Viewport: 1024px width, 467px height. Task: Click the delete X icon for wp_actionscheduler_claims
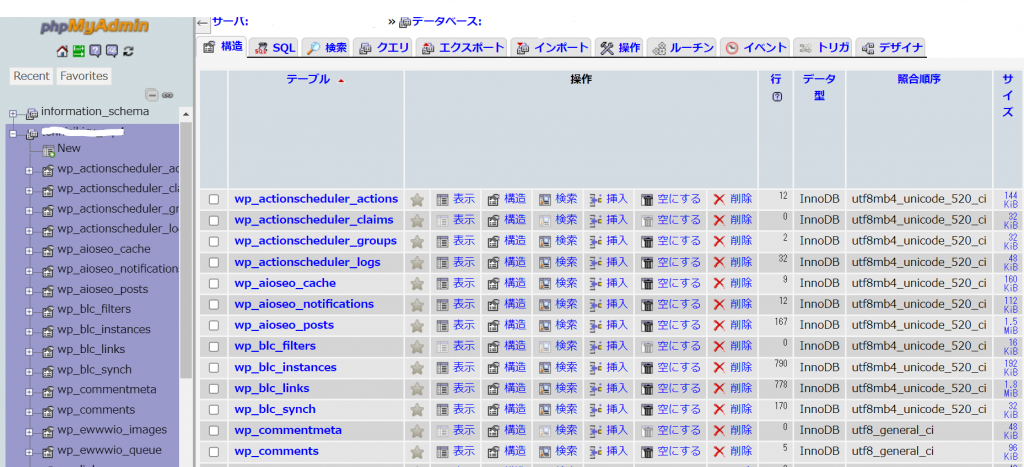click(719, 220)
